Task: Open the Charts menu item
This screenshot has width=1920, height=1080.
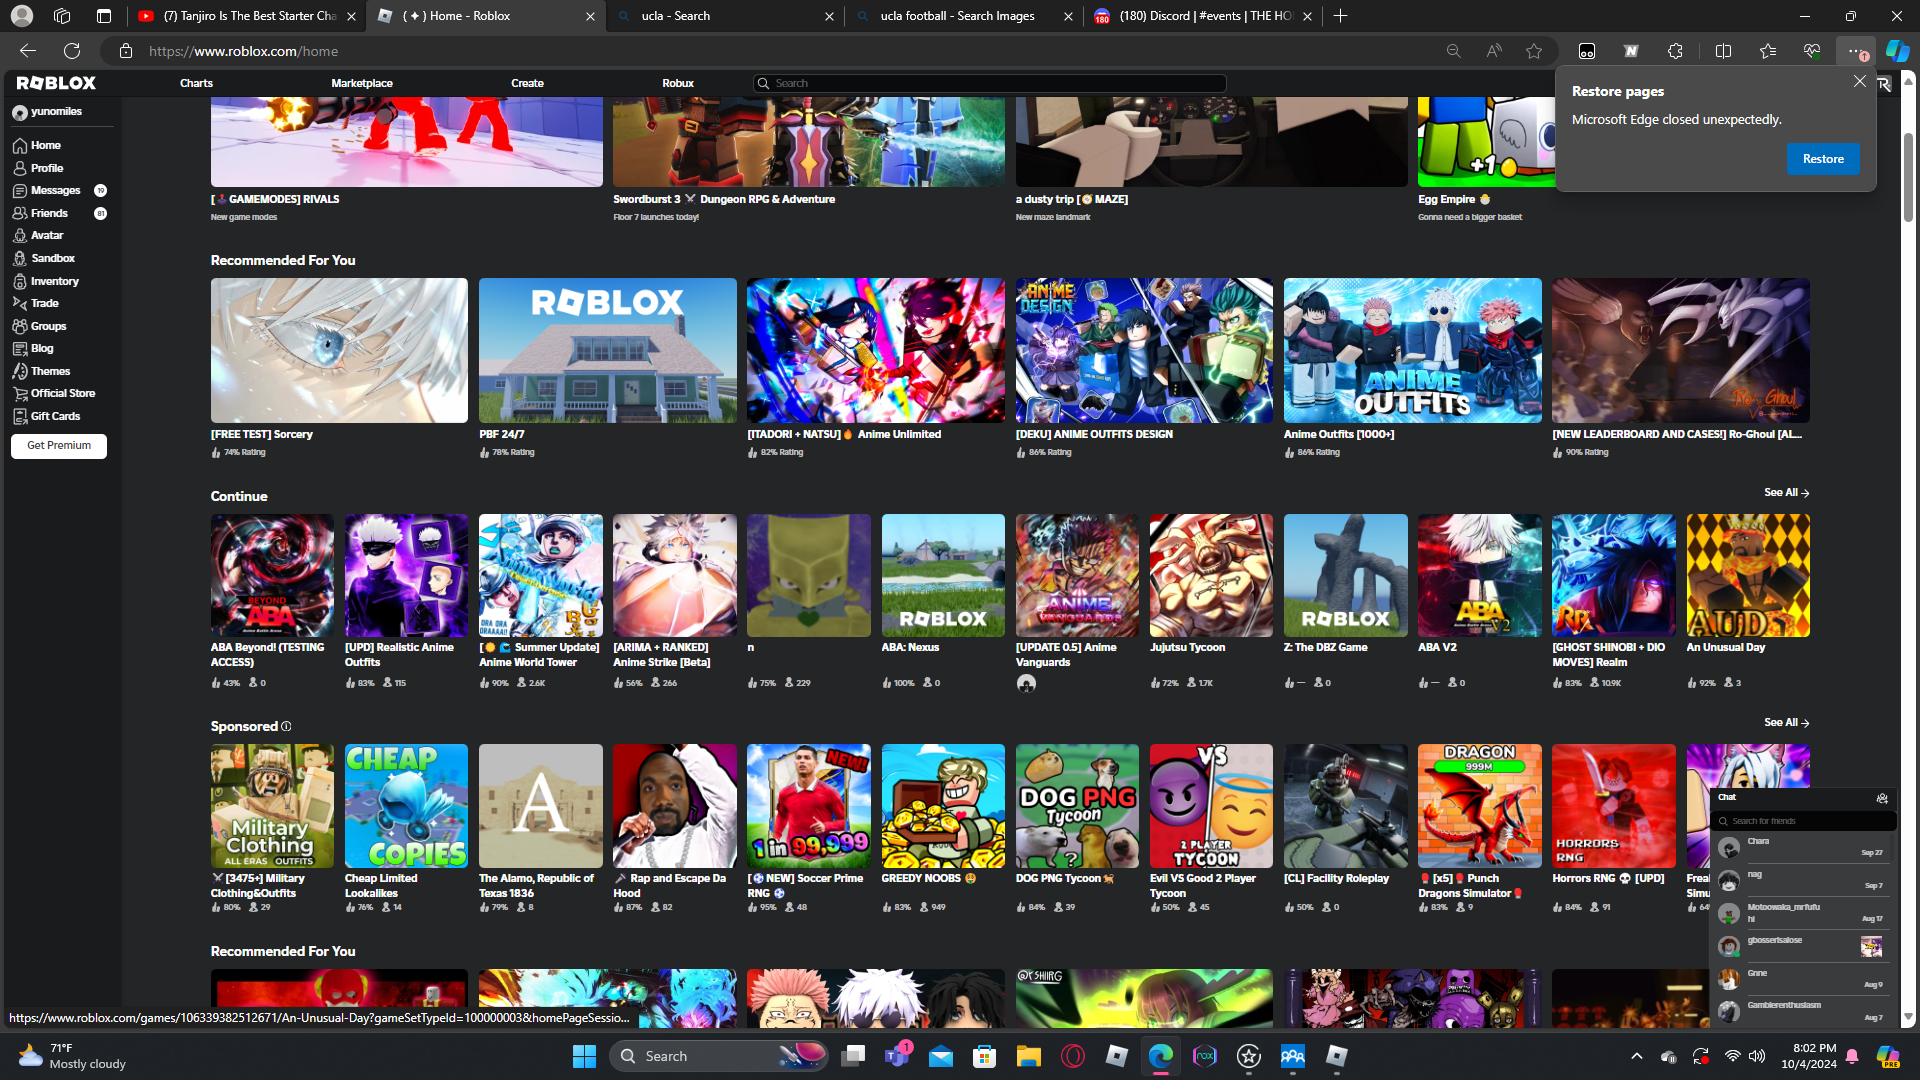Action: [196, 83]
